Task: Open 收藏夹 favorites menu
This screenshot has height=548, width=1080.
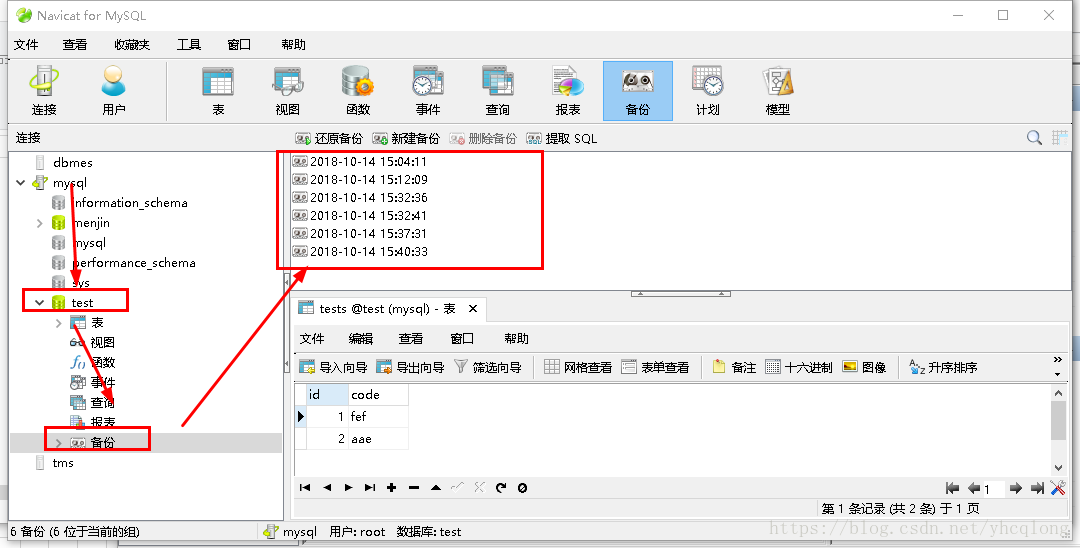Action: coord(132,45)
